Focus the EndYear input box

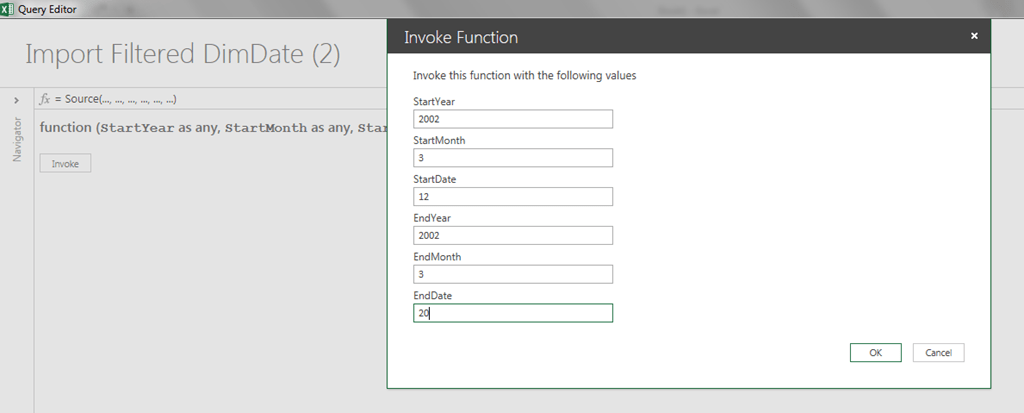point(512,236)
